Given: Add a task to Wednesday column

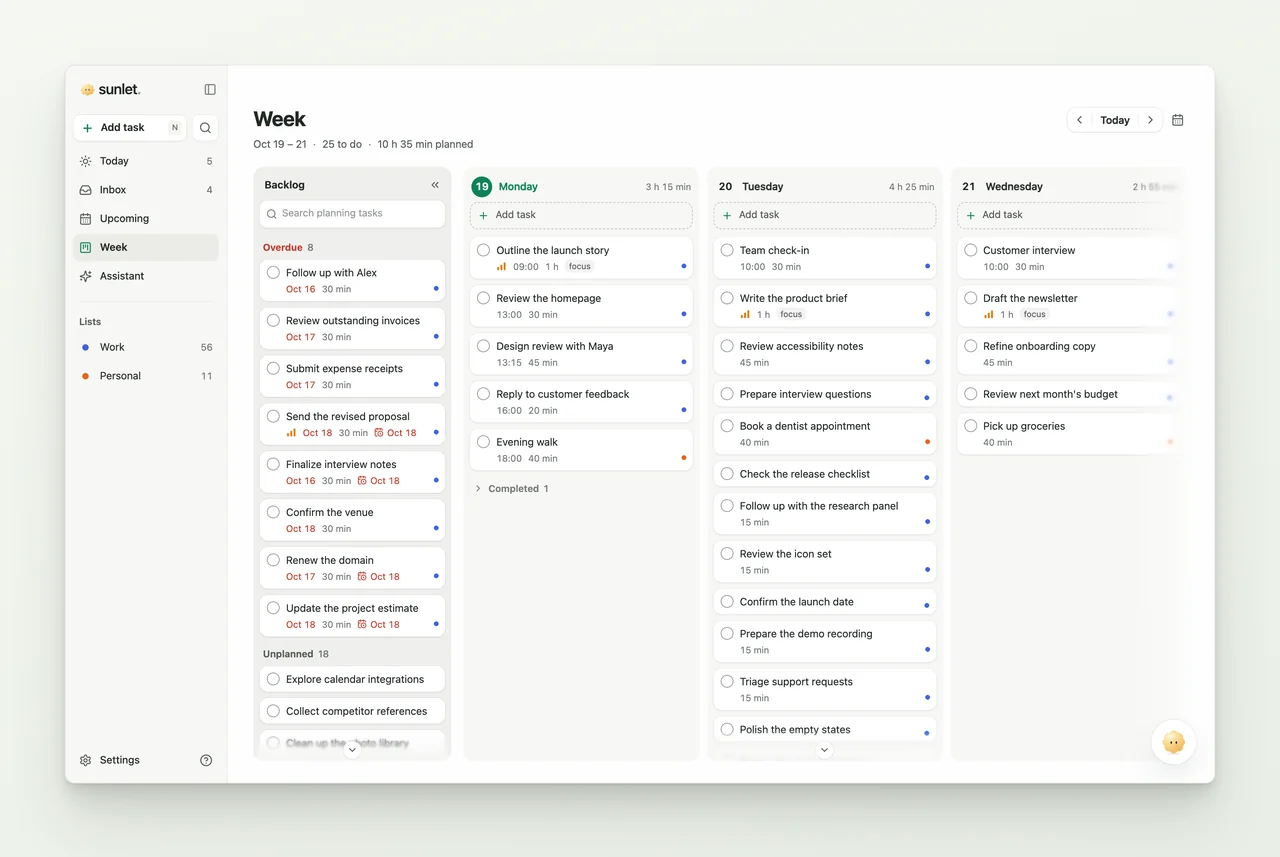Looking at the screenshot, I should pyautogui.click(x=1068, y=215).
